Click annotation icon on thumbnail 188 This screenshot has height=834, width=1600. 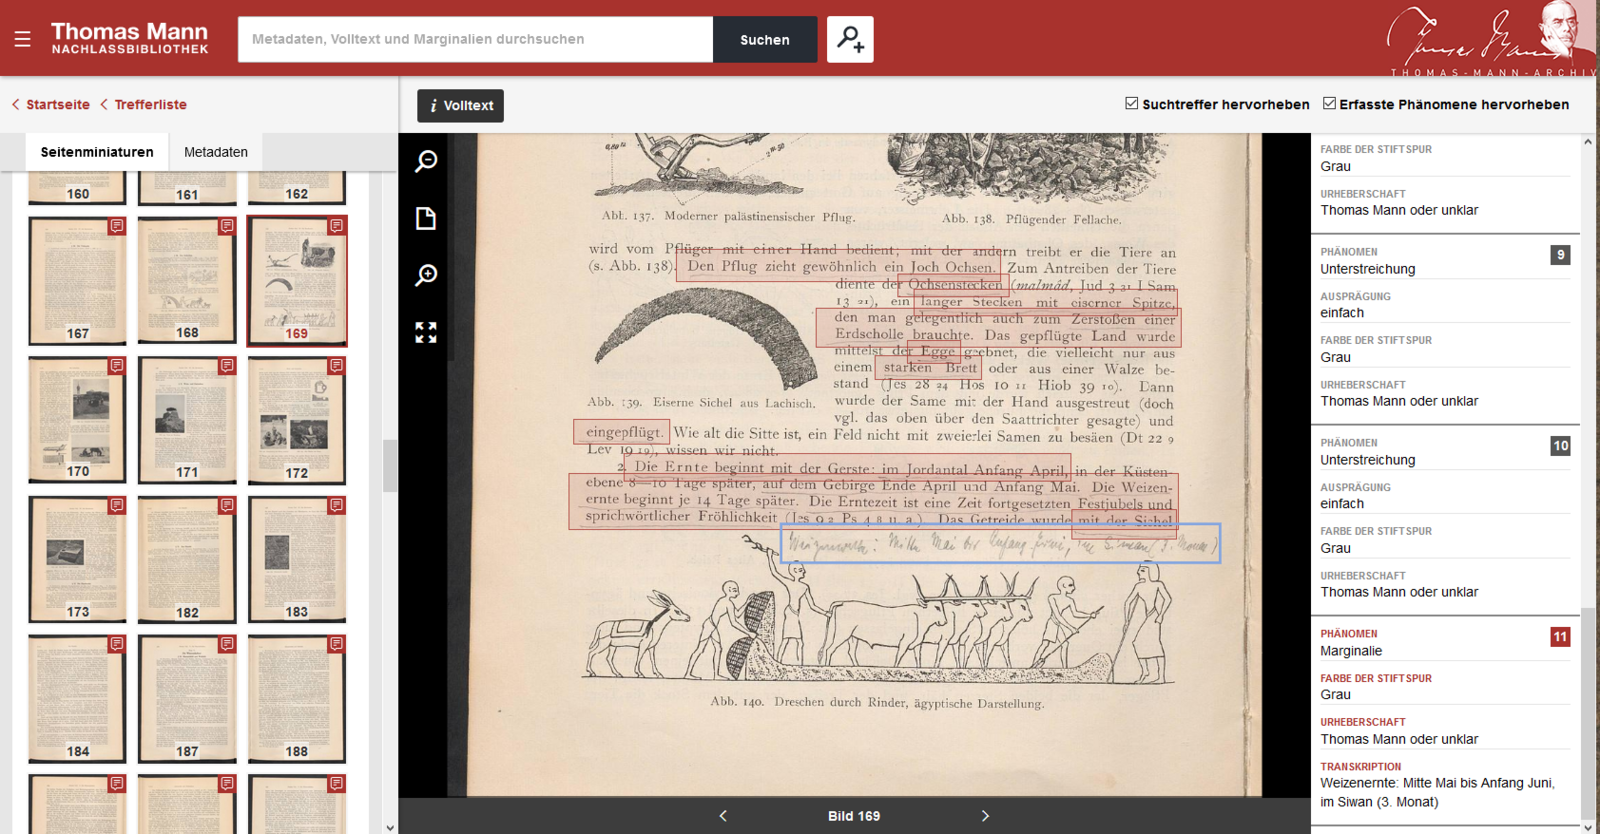click(x=336, y=644)
